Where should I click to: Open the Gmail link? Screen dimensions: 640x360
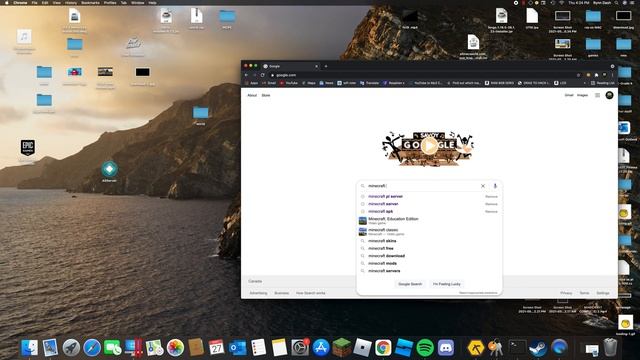pyautogui.click(x=569, y=95)
